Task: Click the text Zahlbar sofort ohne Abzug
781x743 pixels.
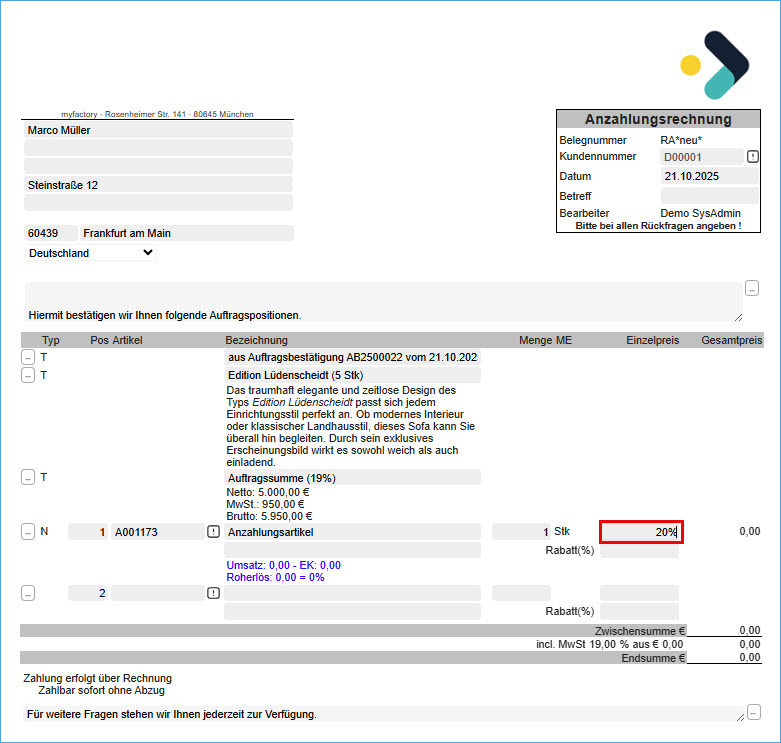Action: (101, 690)
